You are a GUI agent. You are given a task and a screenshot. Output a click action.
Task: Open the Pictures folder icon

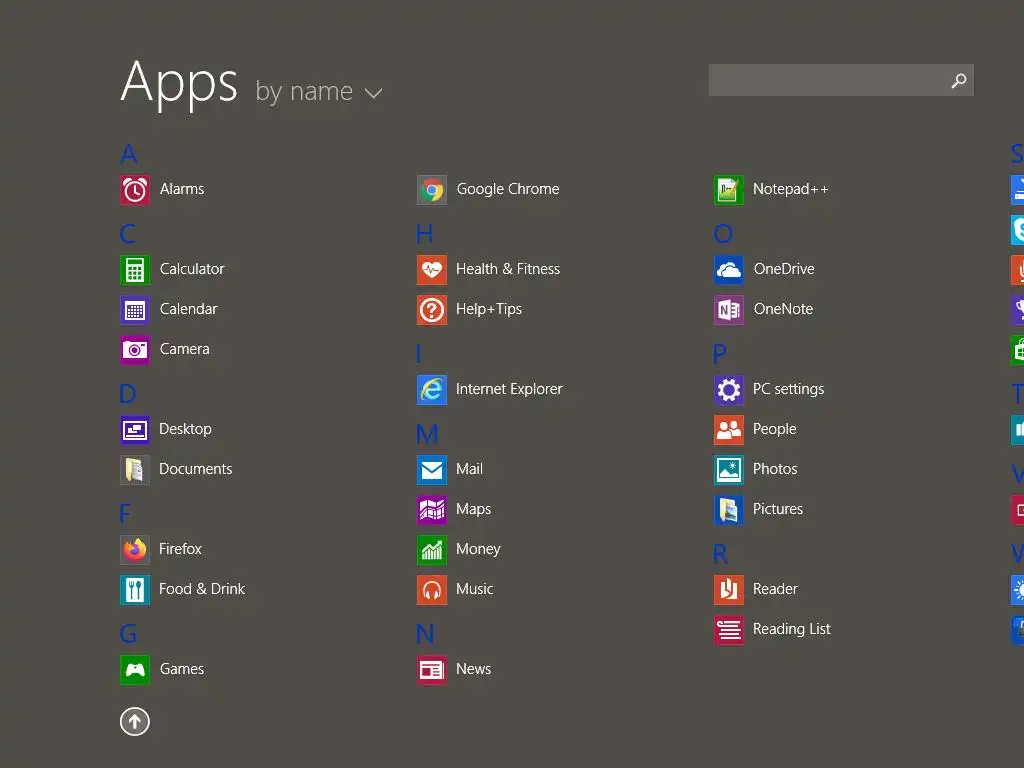[x=729, y=509]
